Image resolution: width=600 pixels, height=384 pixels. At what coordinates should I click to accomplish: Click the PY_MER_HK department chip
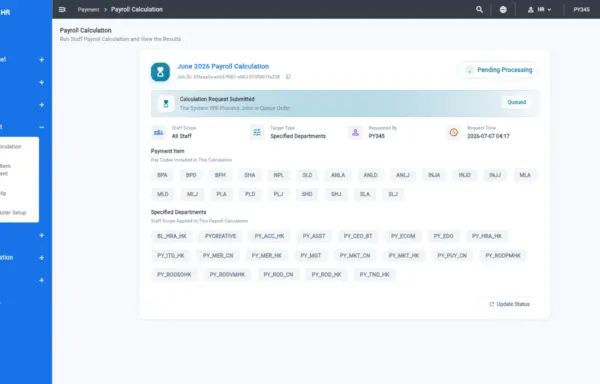(x=267, y=255)
